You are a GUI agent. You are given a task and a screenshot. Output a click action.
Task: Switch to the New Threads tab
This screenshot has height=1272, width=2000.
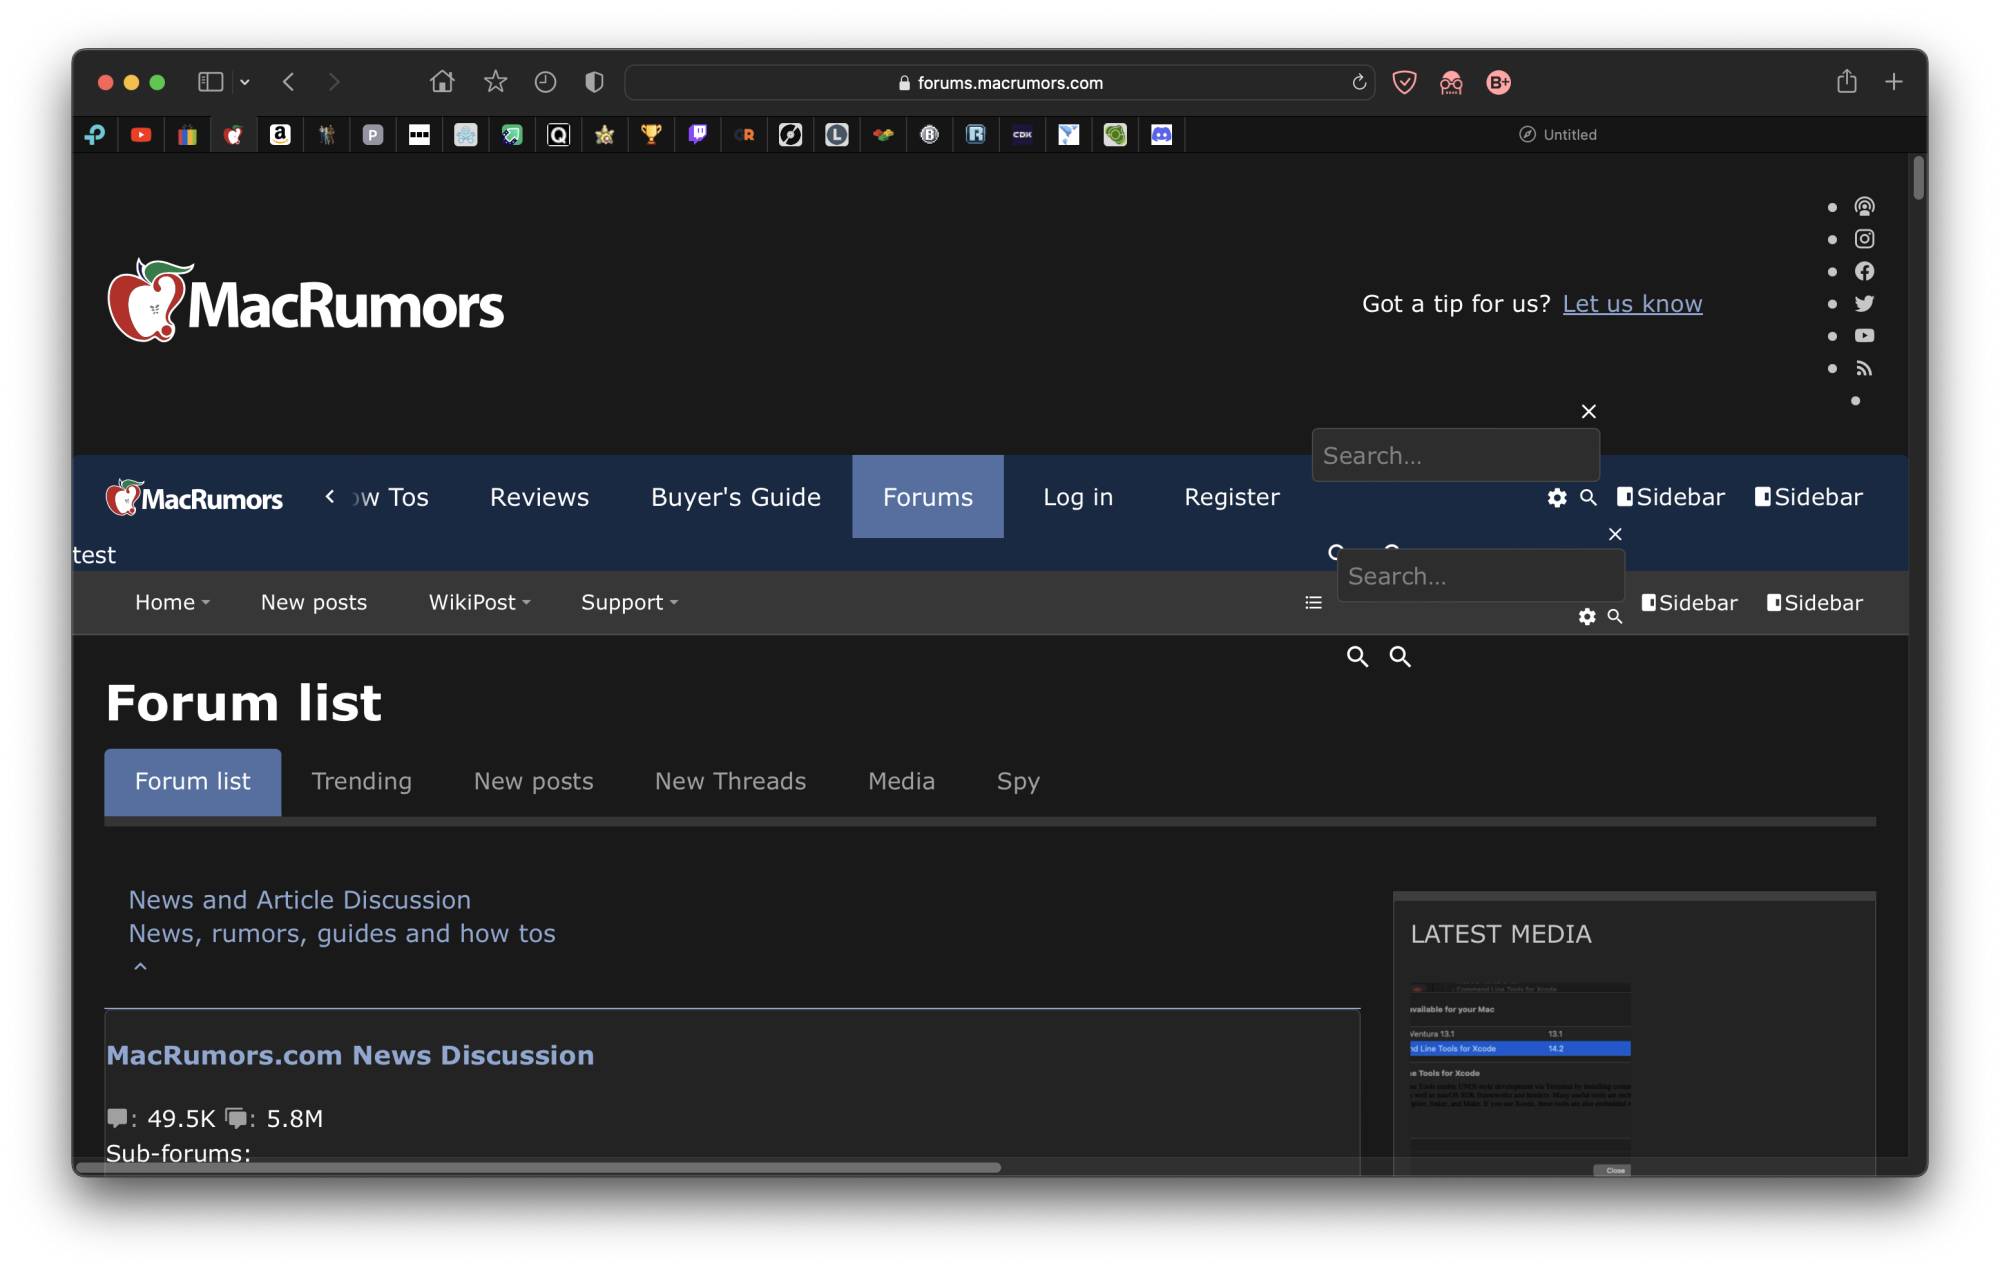tap(731, 782)
